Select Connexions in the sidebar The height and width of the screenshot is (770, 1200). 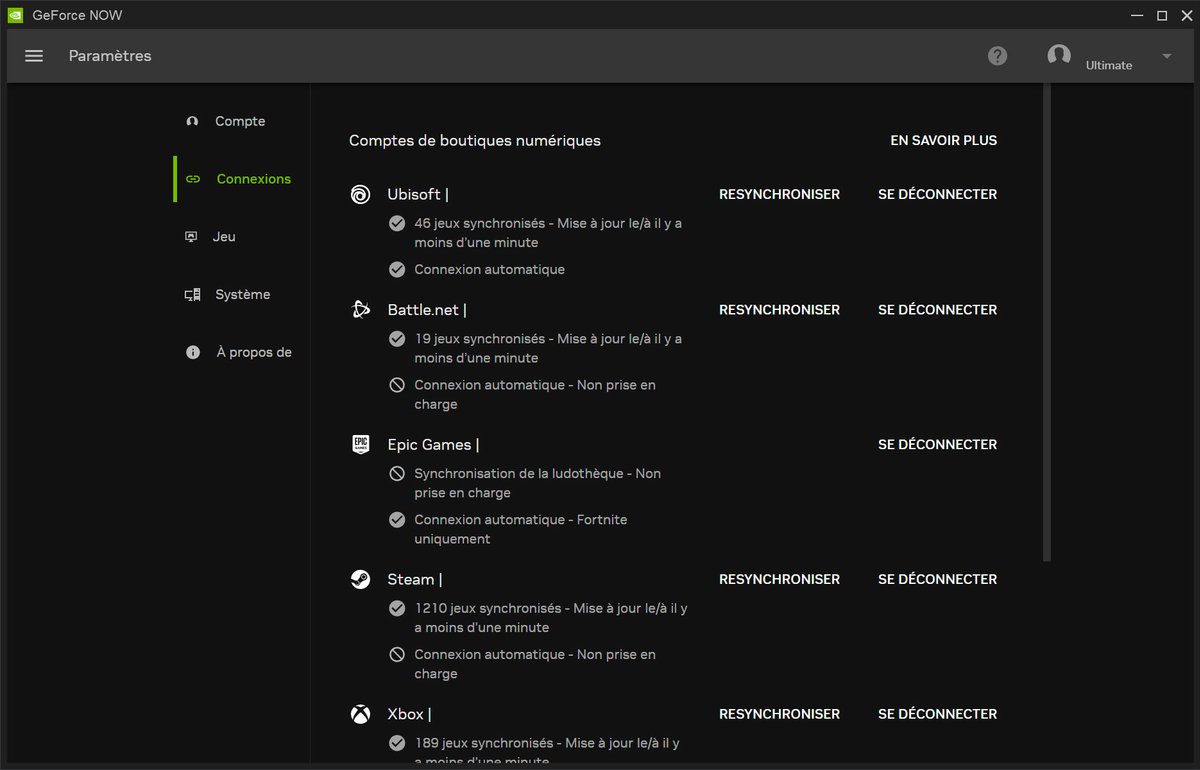point(253,178)
